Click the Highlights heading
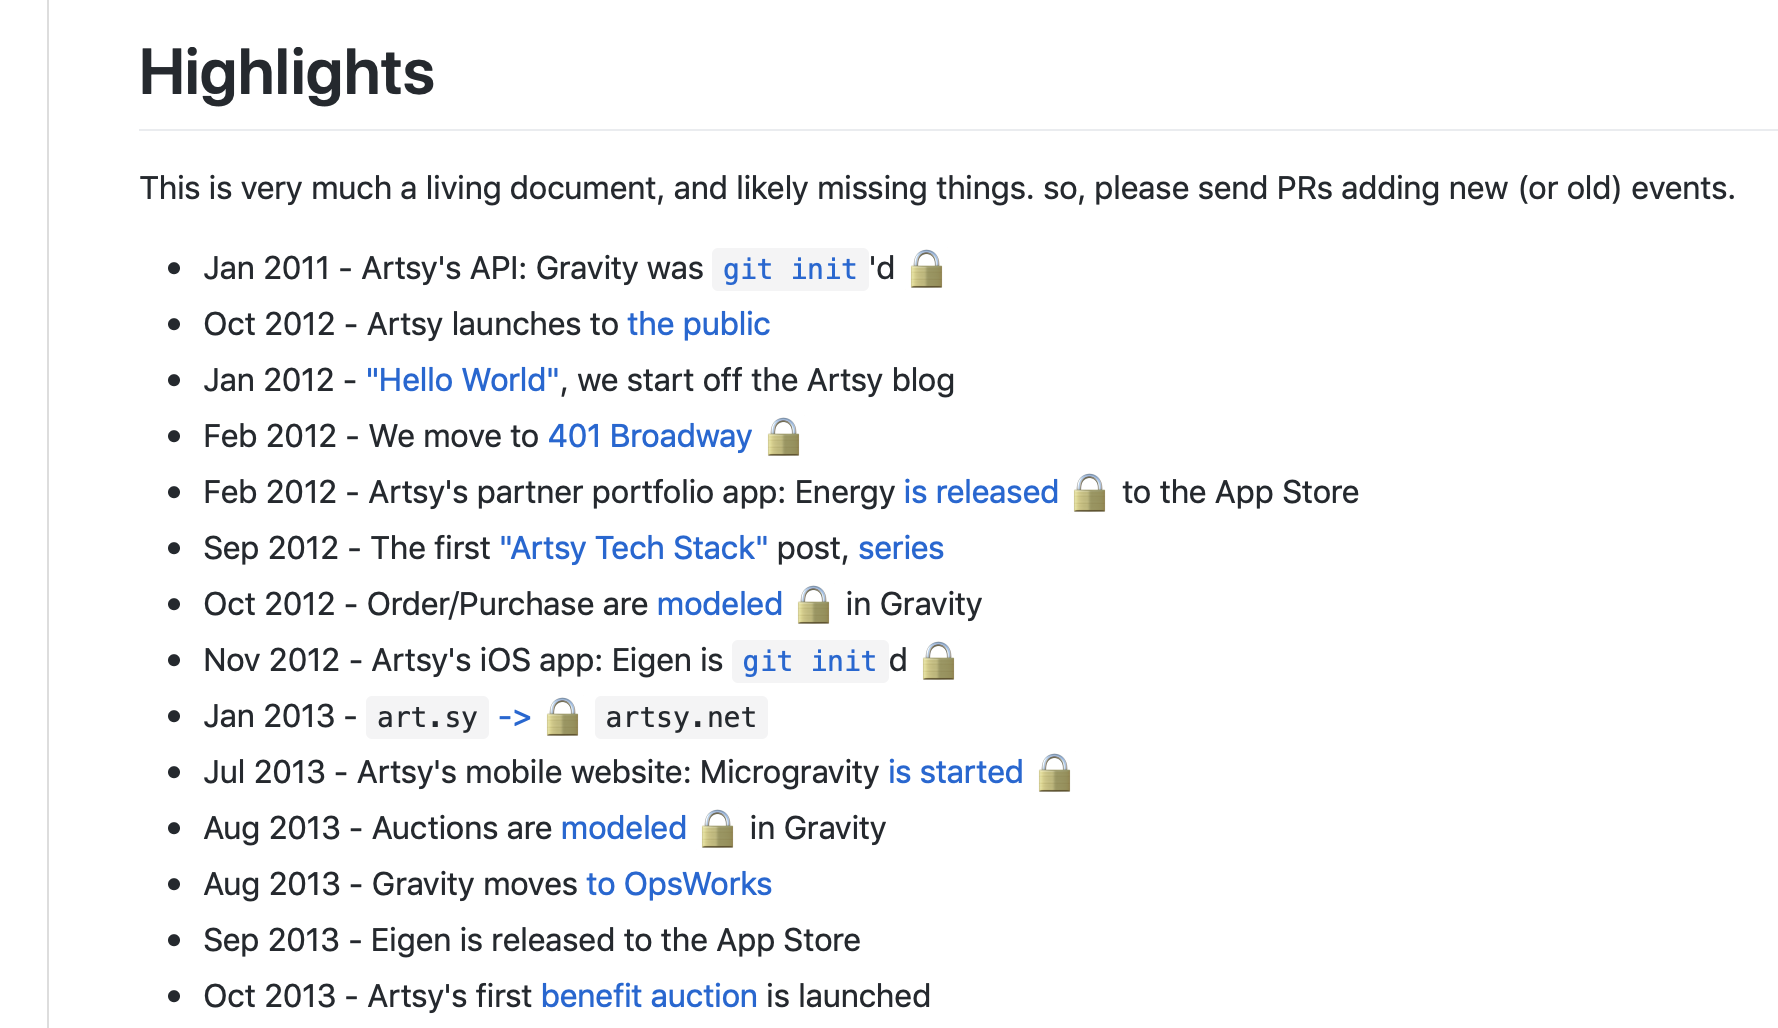Viewport: 1778px width, 1028px height. point(287,73)
